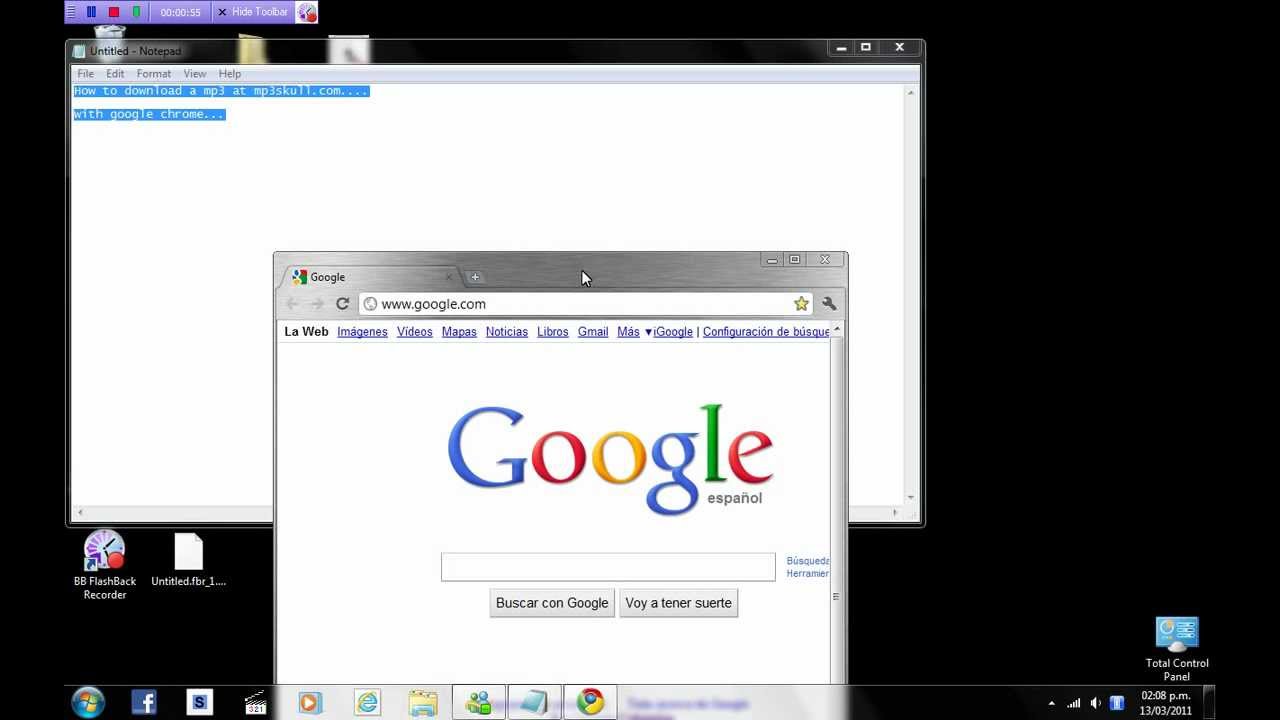Screen dimensions: 1280x720
Task: Click Hide Toolbar on the recorder bar
Action: (x=252, y=12)
